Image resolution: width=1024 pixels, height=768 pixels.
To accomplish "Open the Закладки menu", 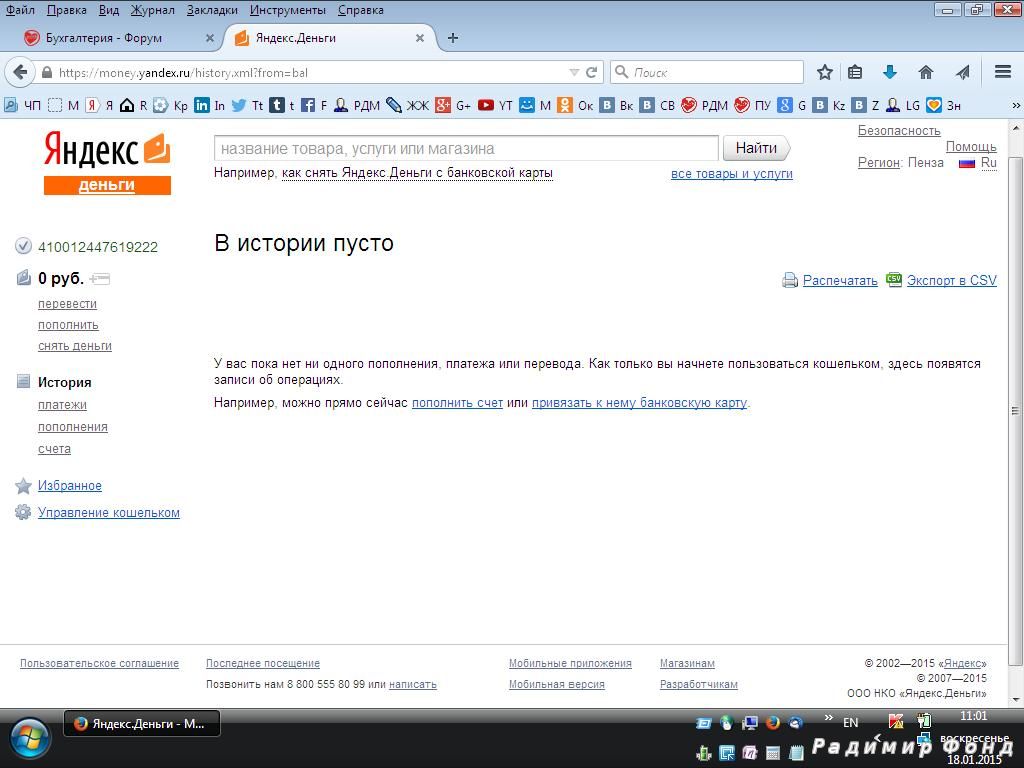I will (212, 10).
